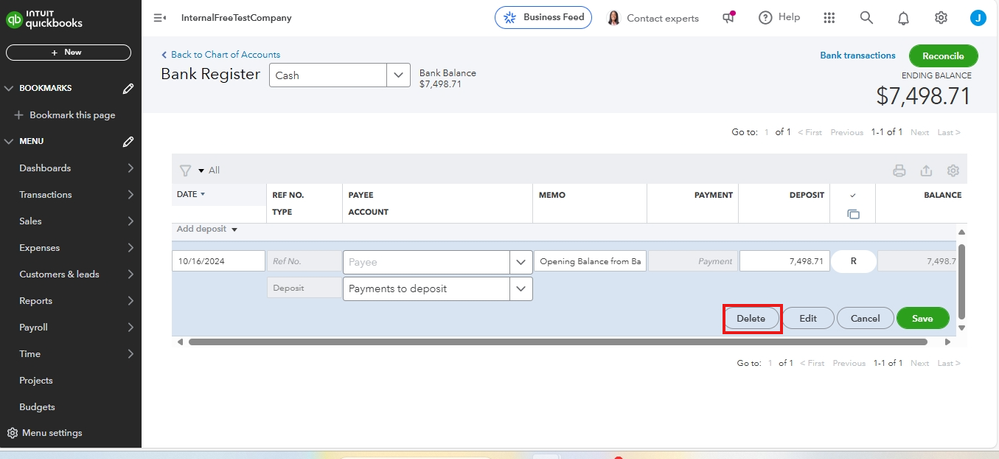999x459 pixels.
Task: Open register table settings gear
Action: click(x=953, y=170)
